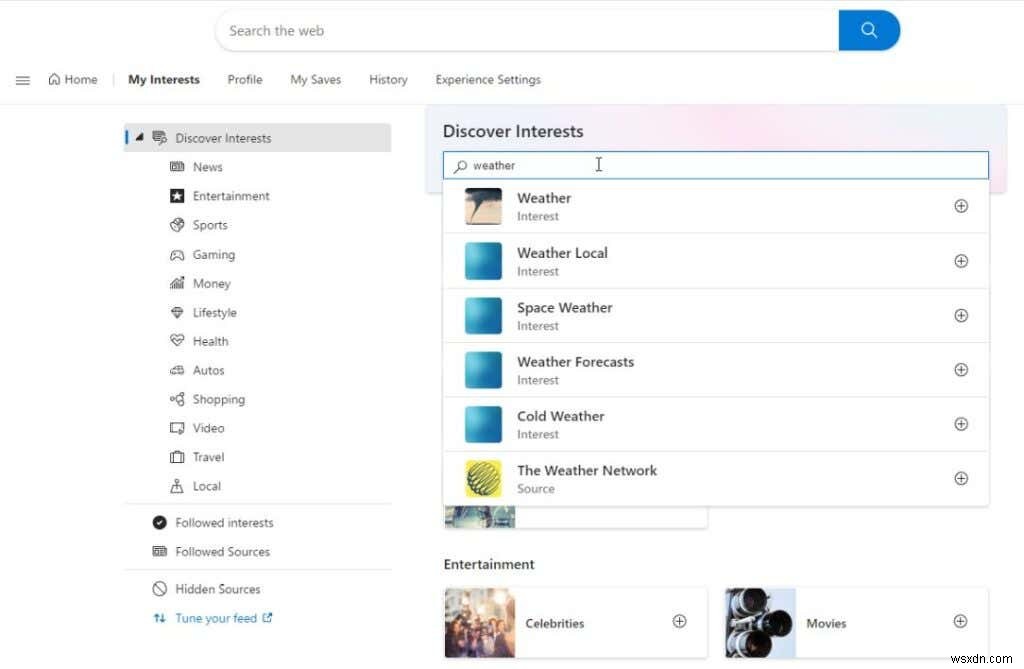Click the Local map pin icon
This screenshot has width=1024, height=669.
coord(177,485)
